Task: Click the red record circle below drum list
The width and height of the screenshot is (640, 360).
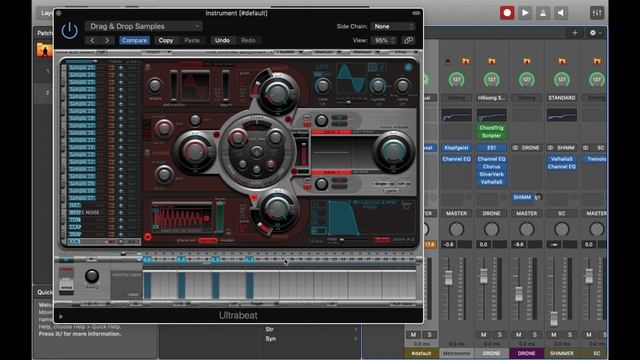Action: (148, 237)
